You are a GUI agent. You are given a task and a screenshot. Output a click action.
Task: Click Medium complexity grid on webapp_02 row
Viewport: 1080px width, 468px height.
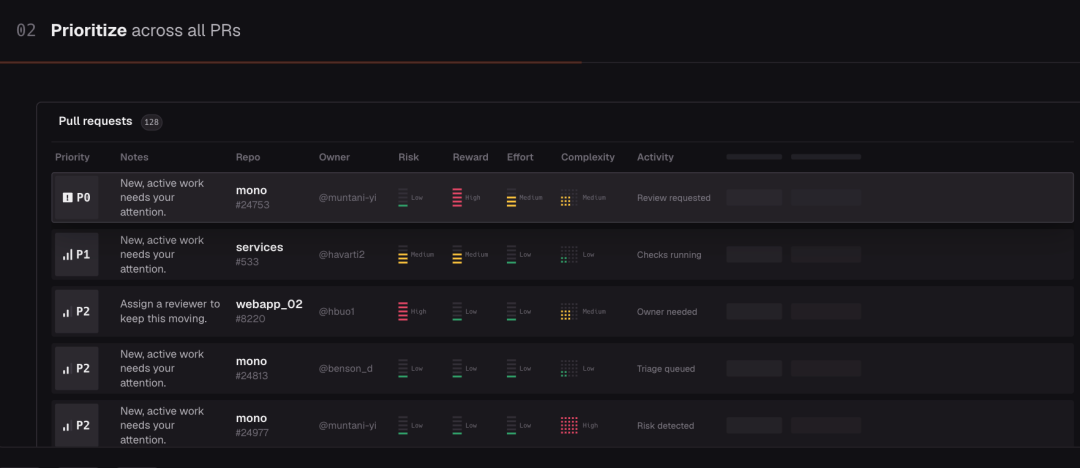click(569, 312)
